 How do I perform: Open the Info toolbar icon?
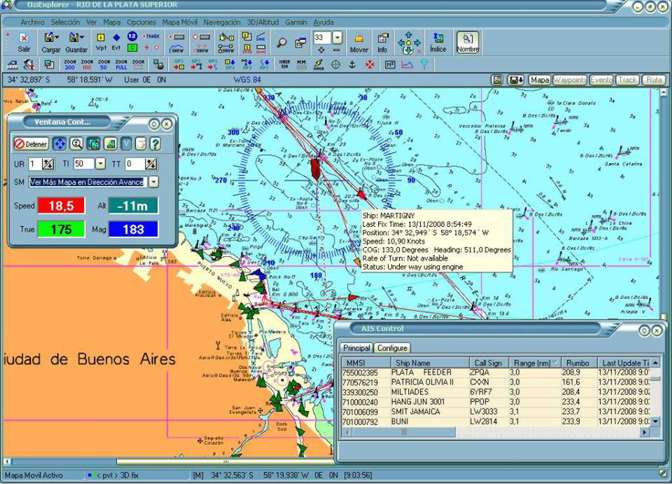pyautogui.click(x=382, y=43)
